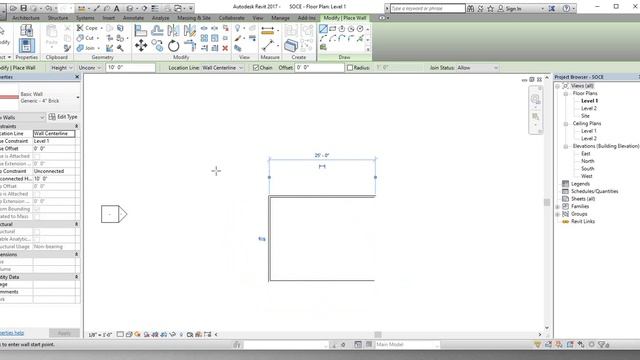The width and height of the screenshot is (640, 360).
Task: Toggle the Radius checkbox
Action: [x=350, y=68]
